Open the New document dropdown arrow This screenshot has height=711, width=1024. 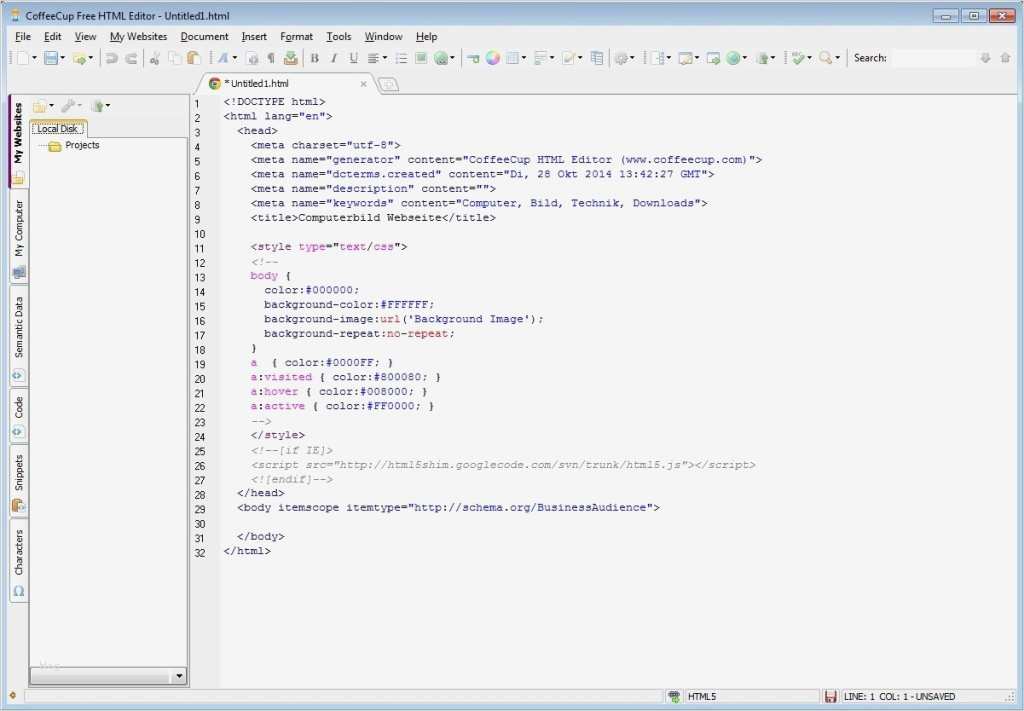[x=34, y=59]
